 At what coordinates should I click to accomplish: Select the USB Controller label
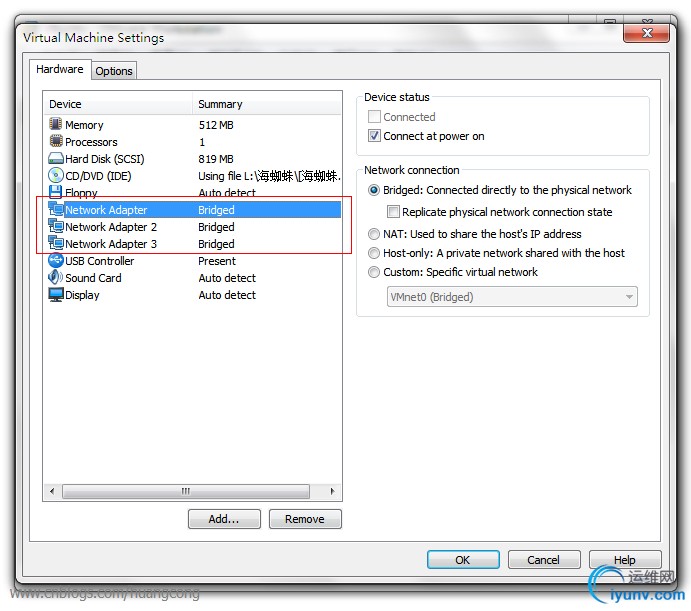(100, 261)
